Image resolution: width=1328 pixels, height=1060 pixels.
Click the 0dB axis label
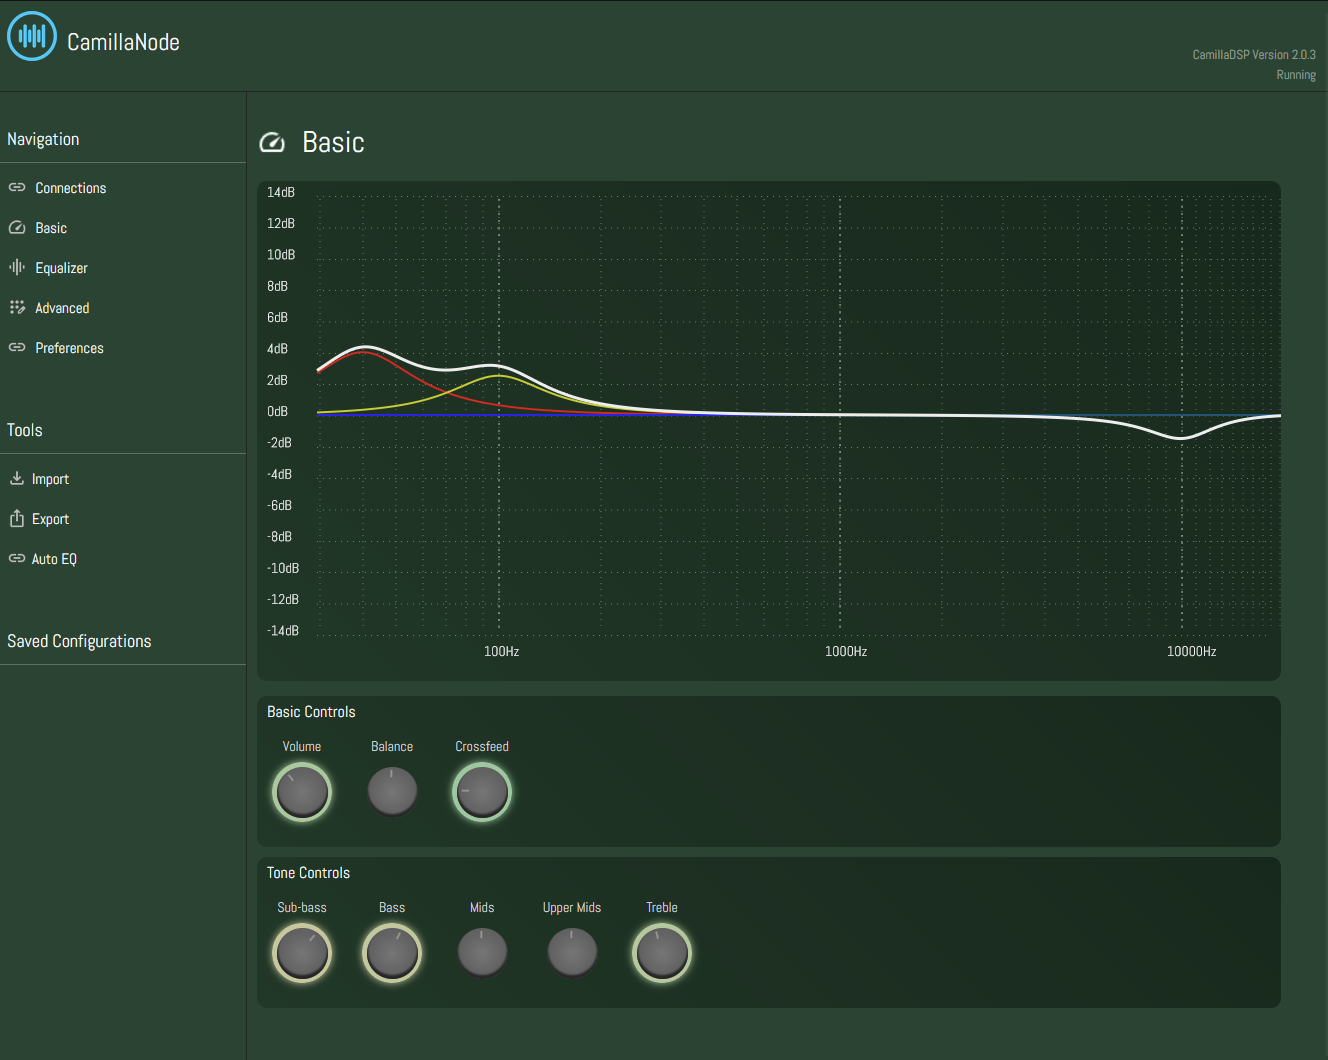coord(277,411)
